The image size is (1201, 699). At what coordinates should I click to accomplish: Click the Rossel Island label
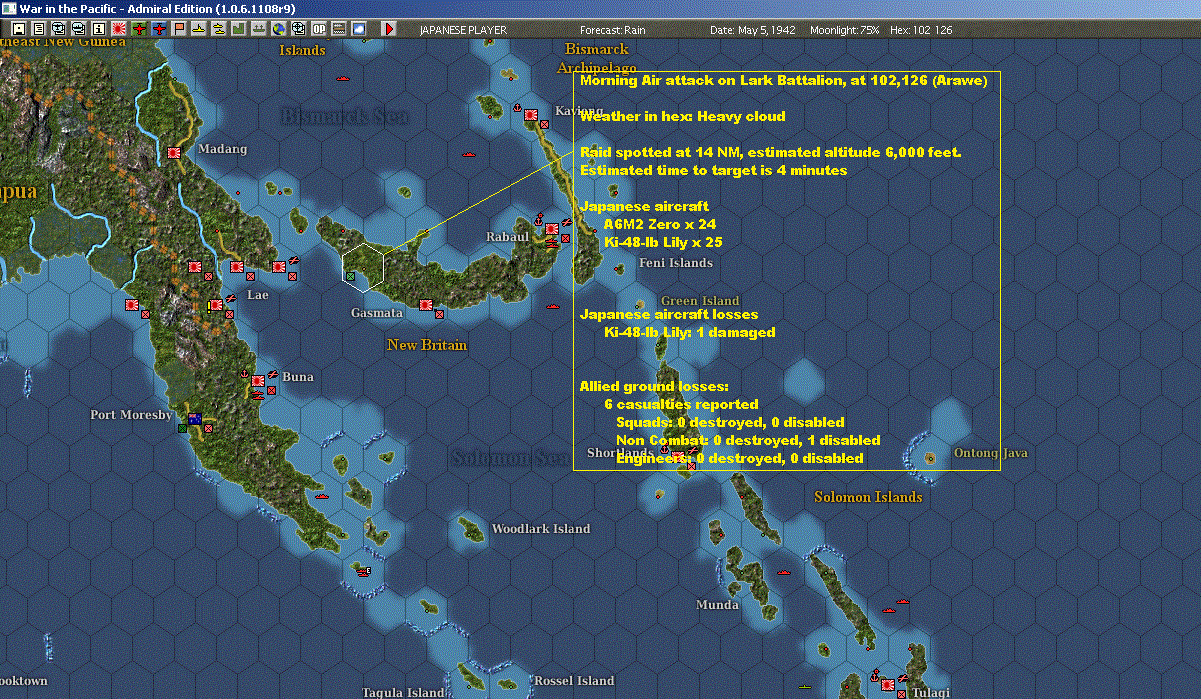574,681
